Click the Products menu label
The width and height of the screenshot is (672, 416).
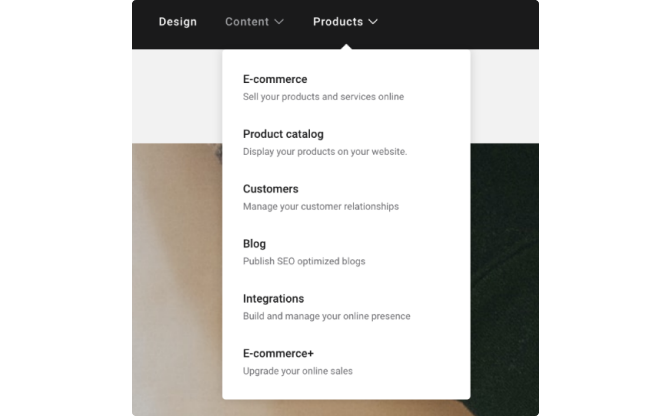(338, 22)
